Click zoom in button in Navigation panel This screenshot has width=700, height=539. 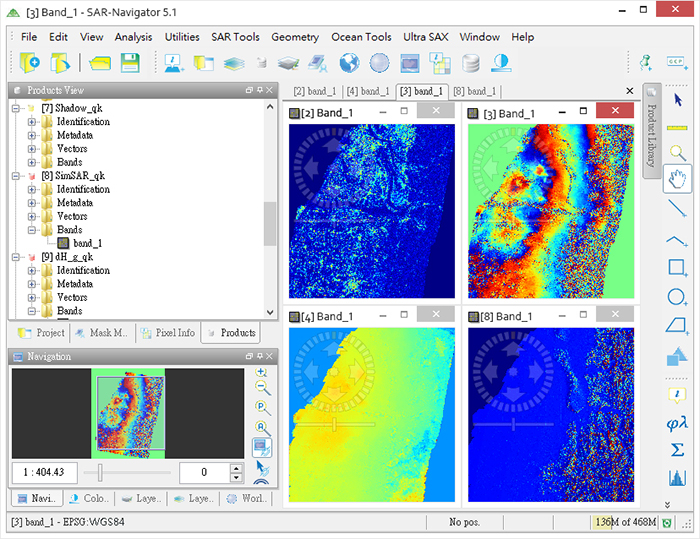(262, 373)
